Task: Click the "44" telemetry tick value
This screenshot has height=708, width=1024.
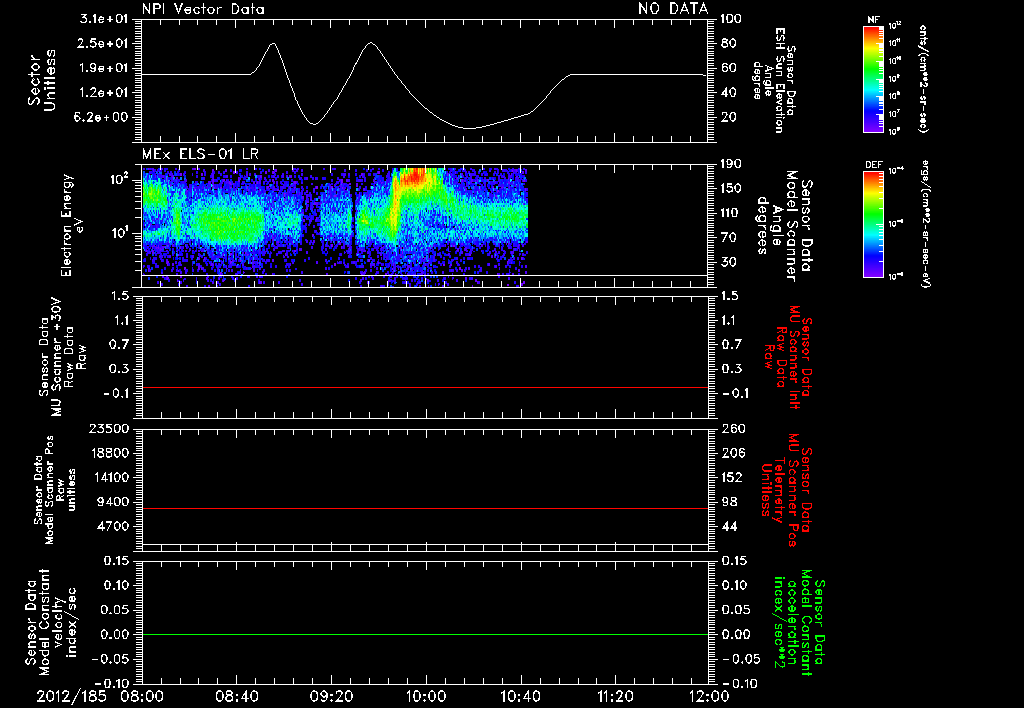Action: 728,526
